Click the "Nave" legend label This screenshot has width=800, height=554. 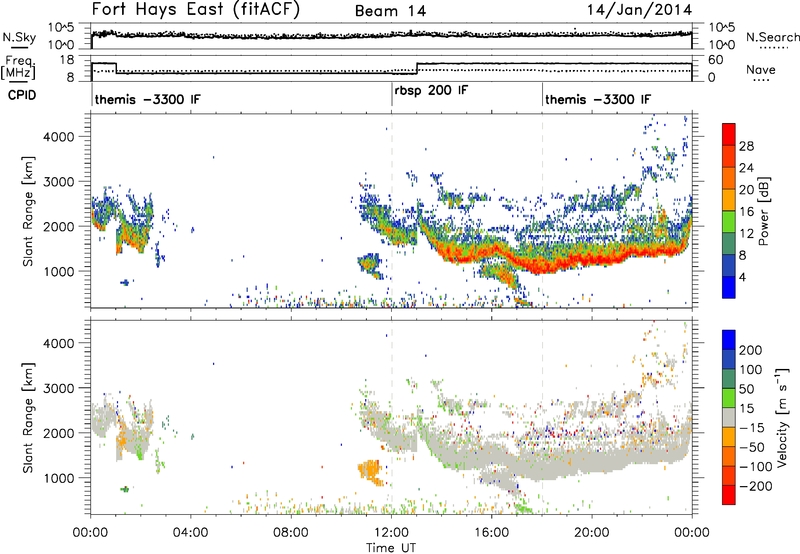(760, 69)
